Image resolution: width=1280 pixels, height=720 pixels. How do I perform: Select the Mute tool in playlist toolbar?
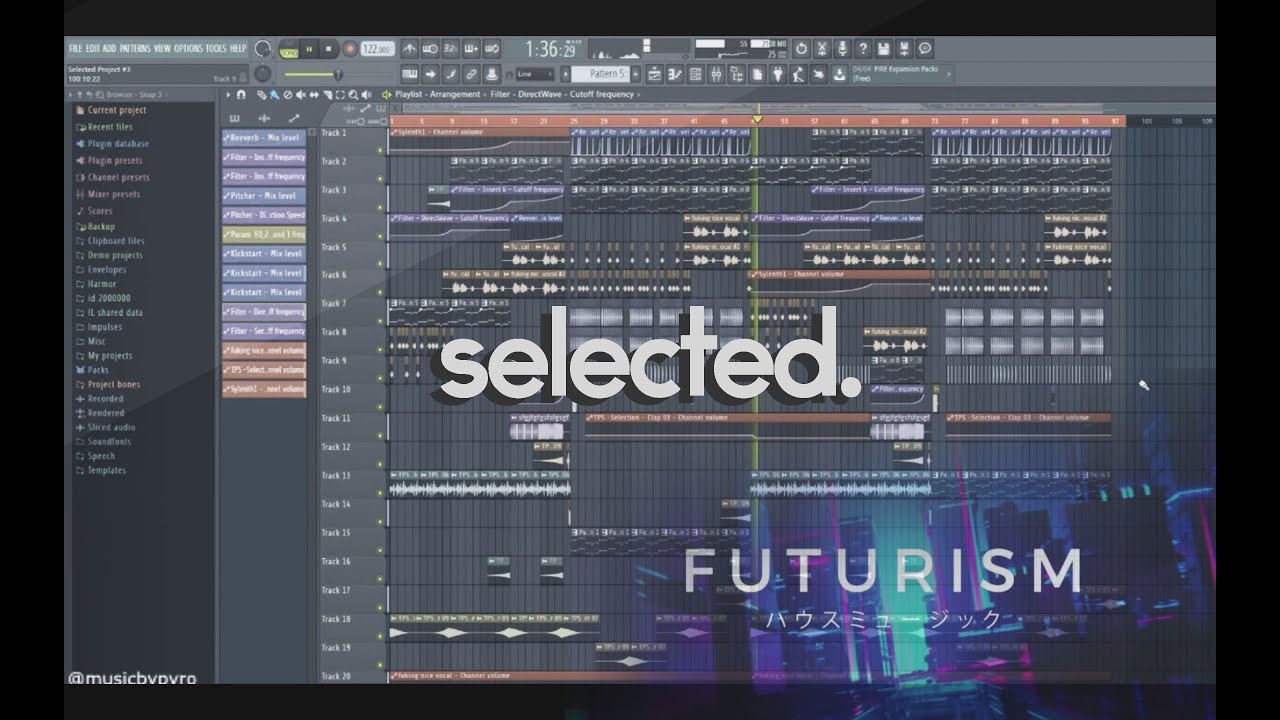point(301,94)
